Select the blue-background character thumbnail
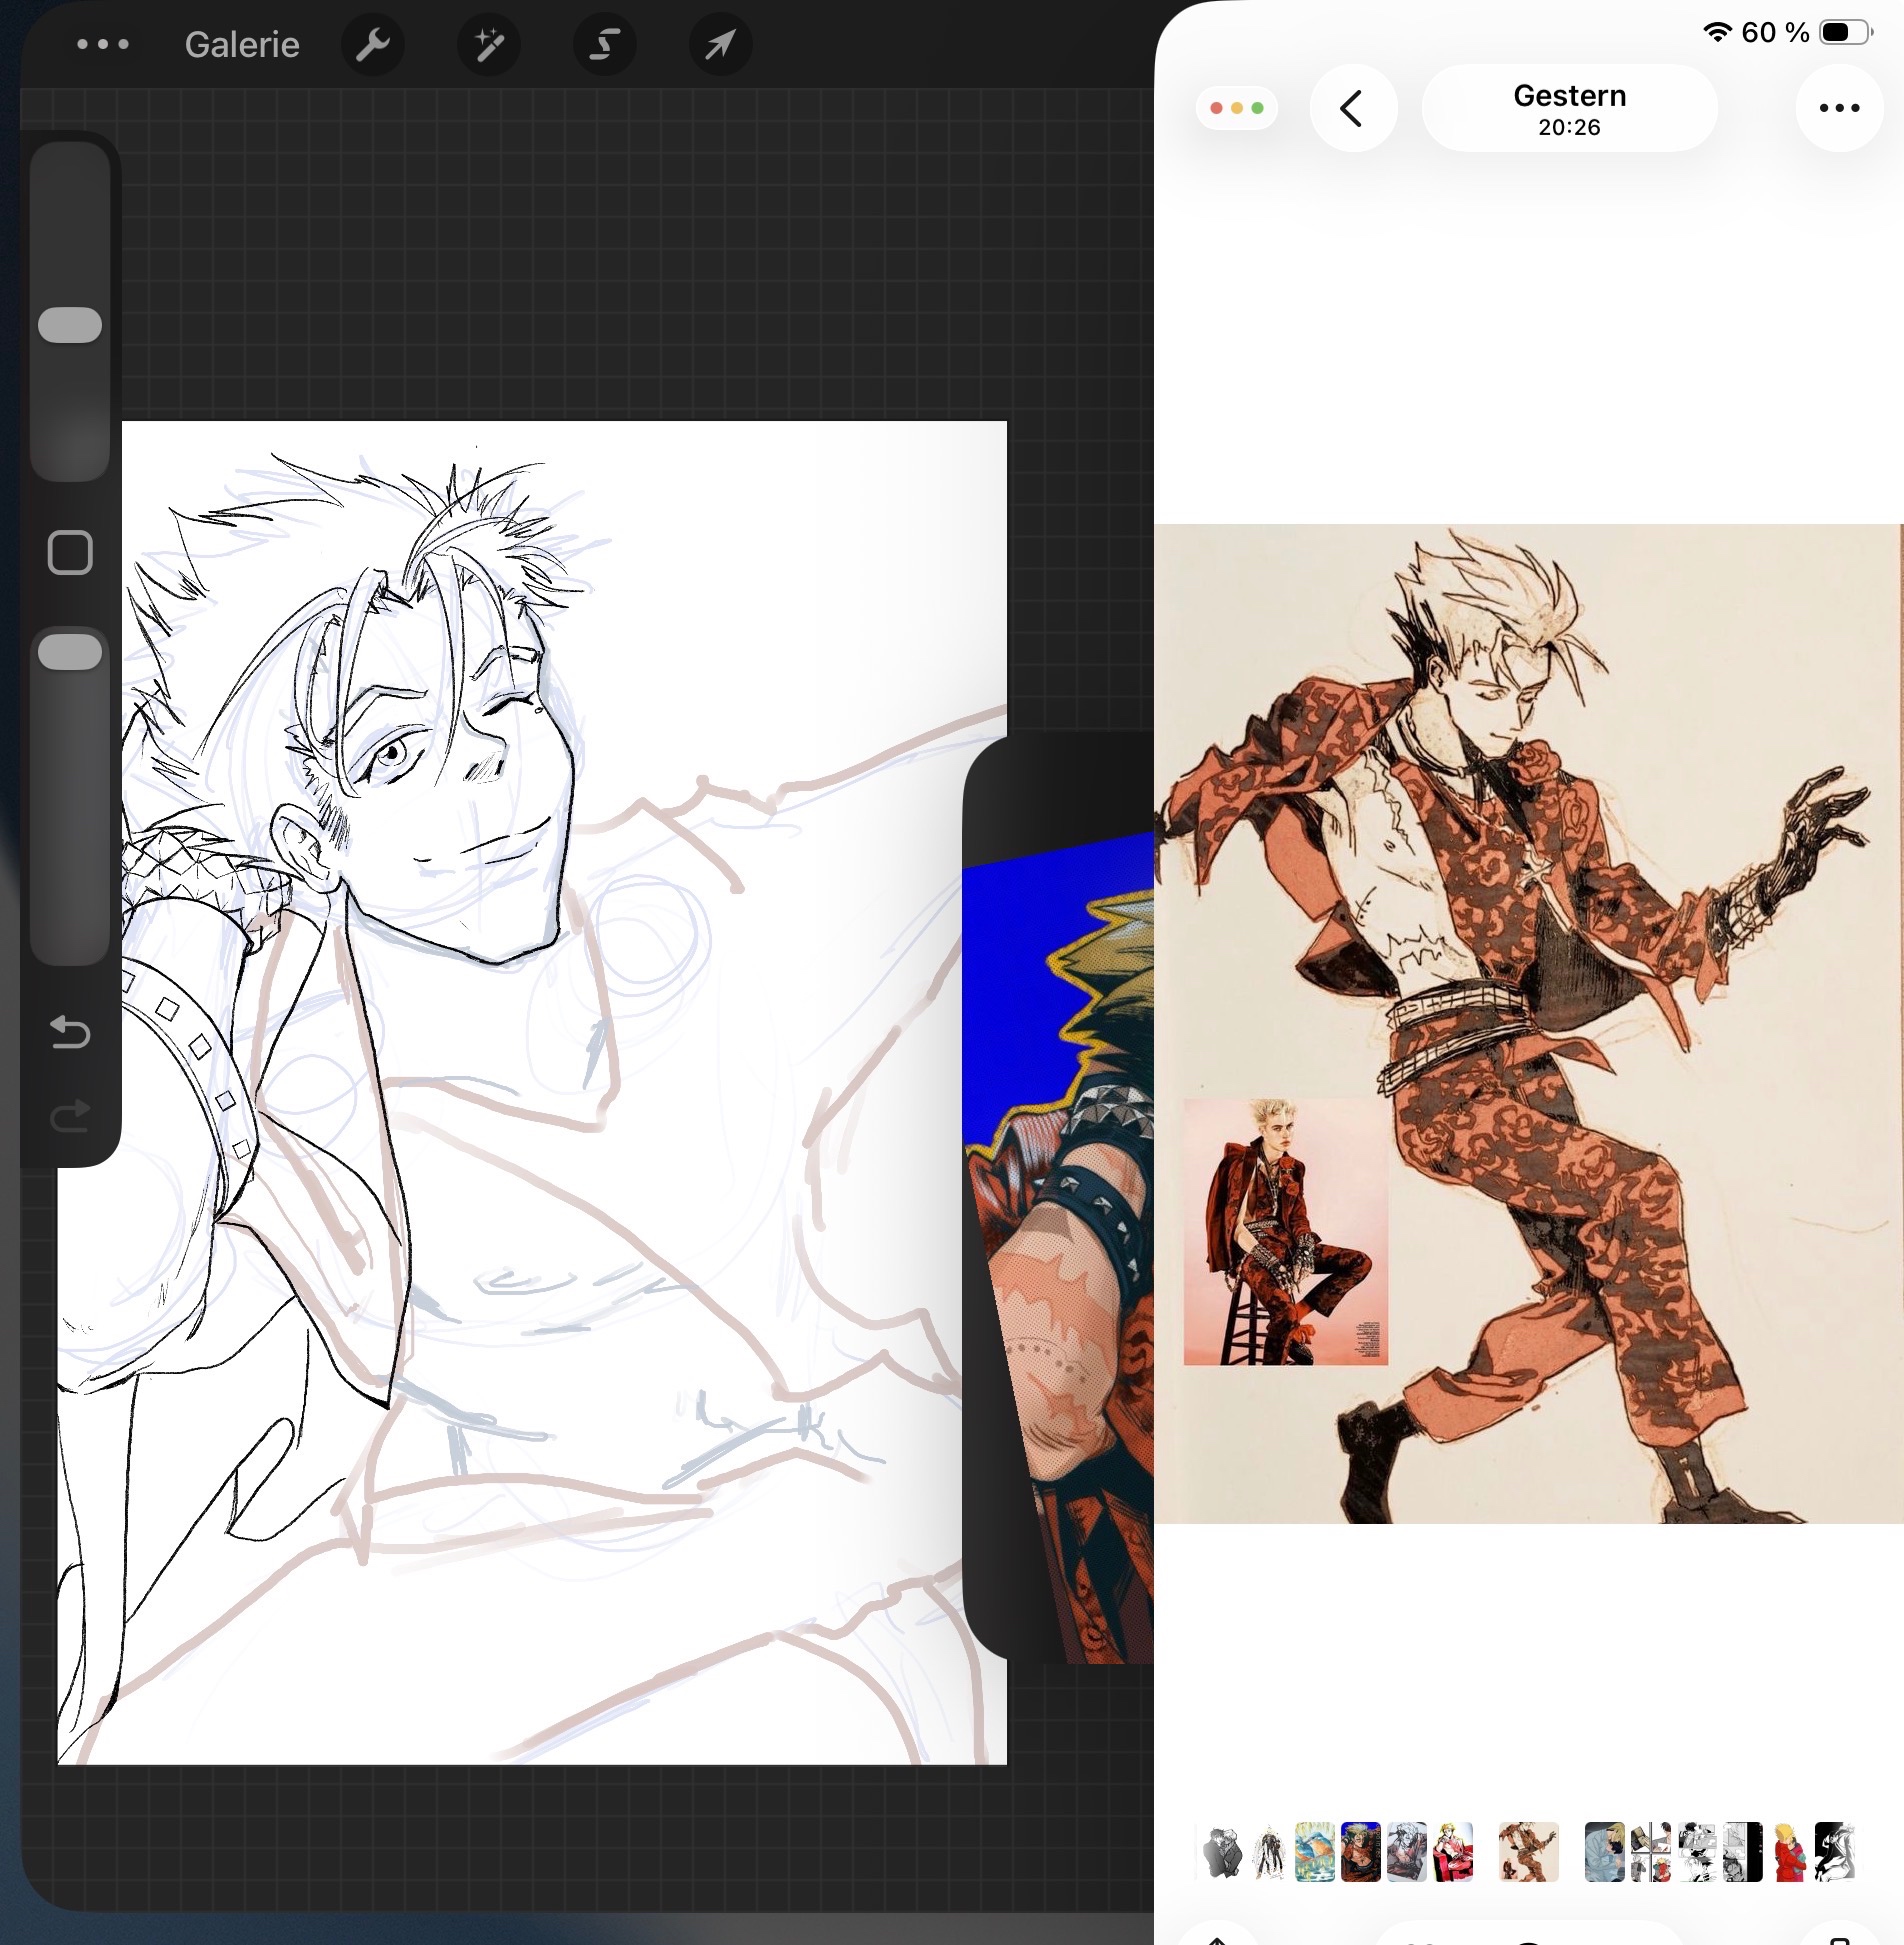 (x=1360, y=1852)
